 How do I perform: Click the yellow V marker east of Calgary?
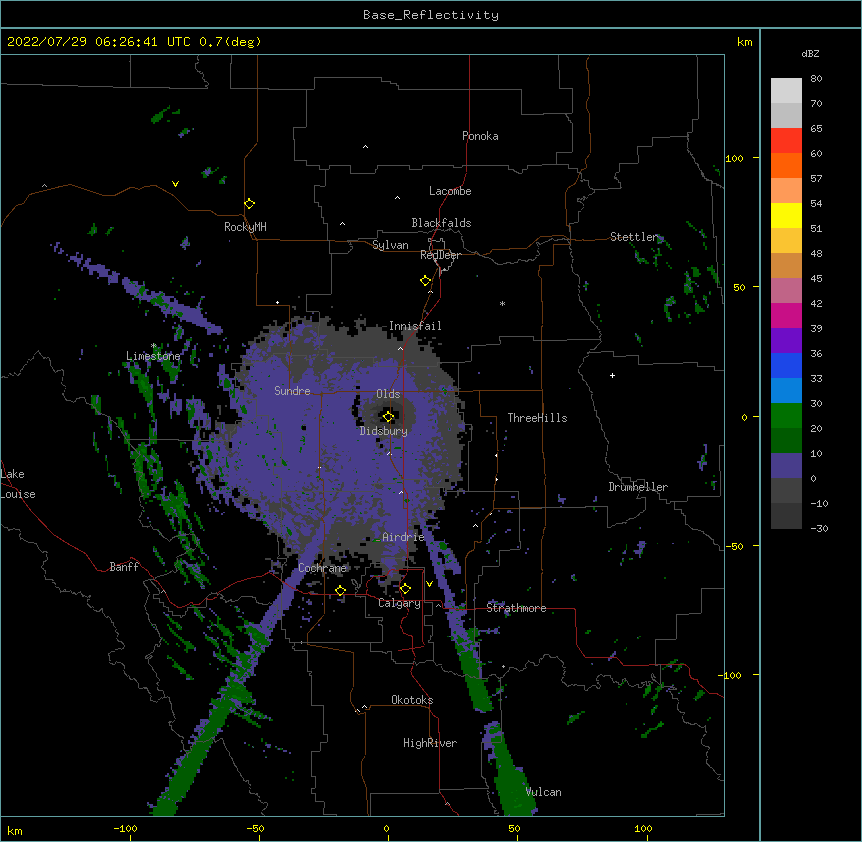point(429,584)
